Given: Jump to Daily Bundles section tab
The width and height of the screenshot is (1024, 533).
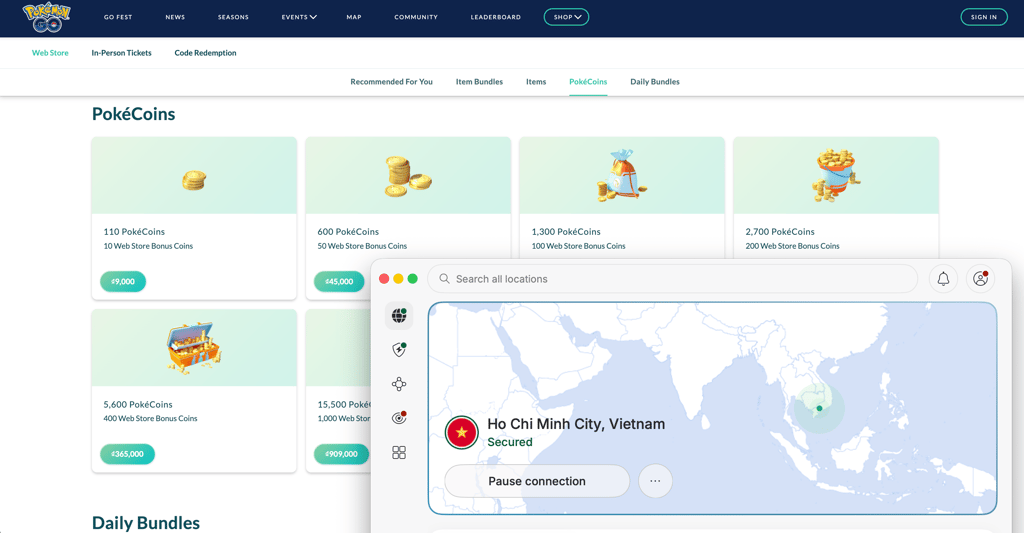Looking at the screenshot, I should (655, 82).
